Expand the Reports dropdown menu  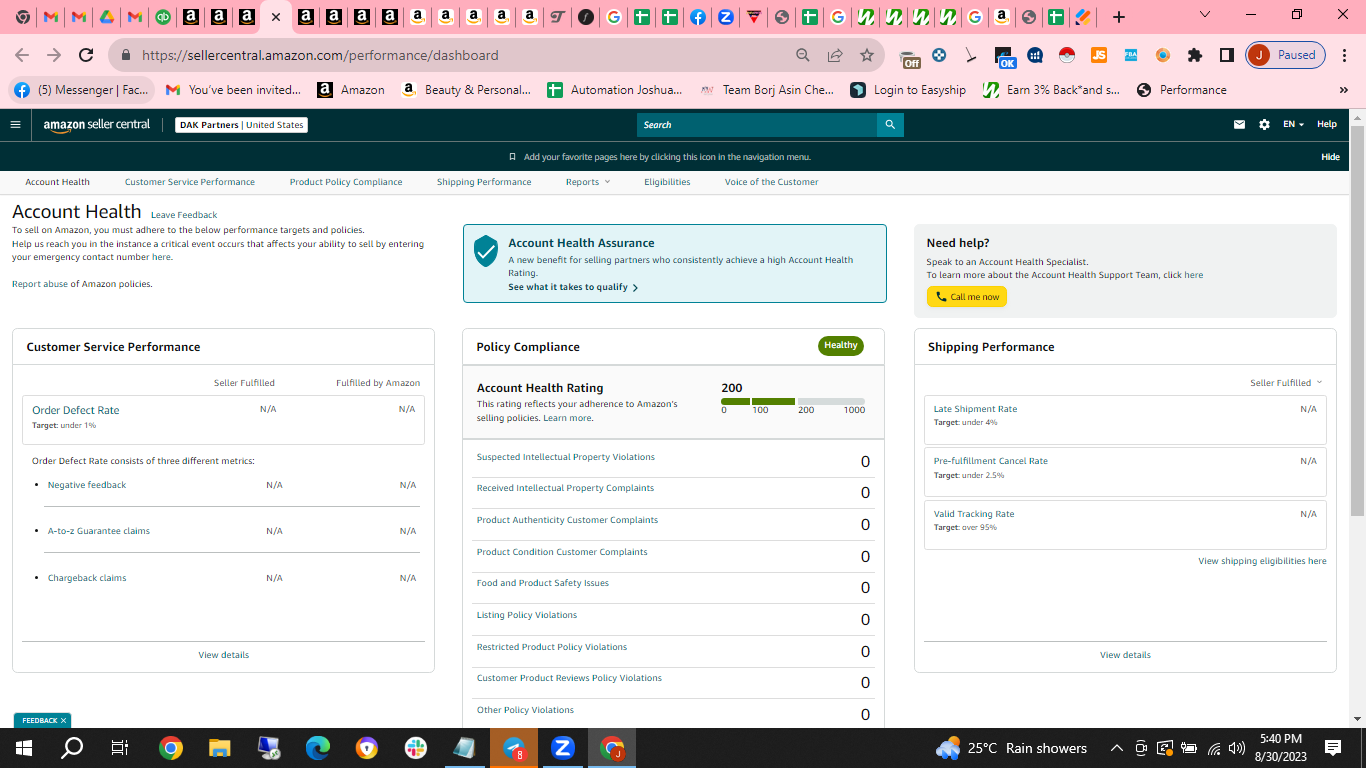coord(588,182)
